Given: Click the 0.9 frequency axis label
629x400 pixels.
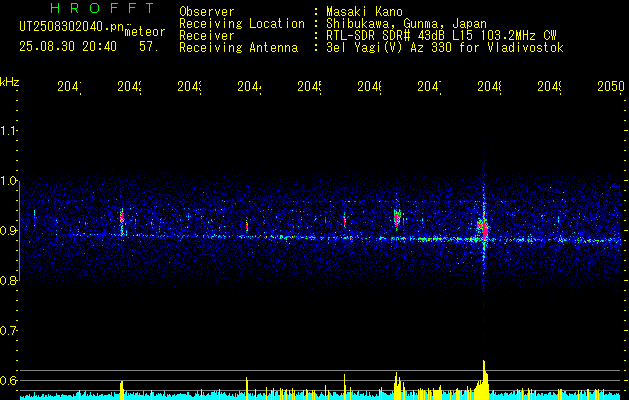Looking at the screenshot, I should pos(8,231).
